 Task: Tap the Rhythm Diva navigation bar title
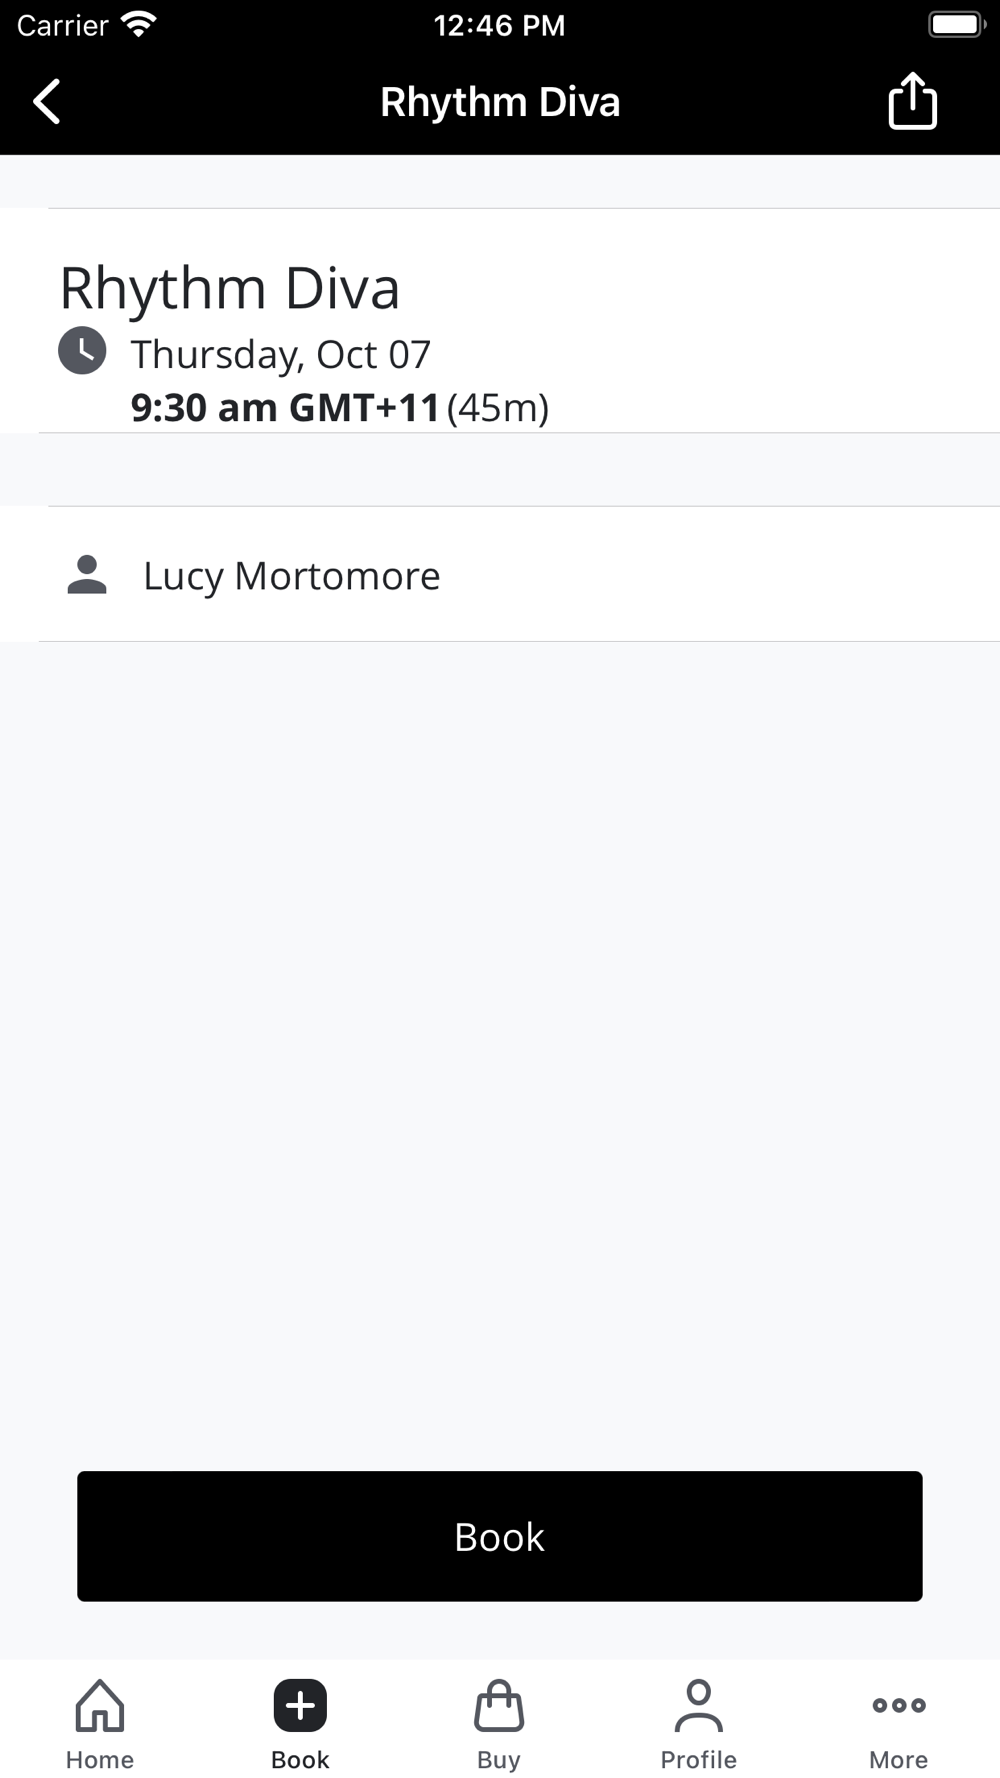[500, 102]
